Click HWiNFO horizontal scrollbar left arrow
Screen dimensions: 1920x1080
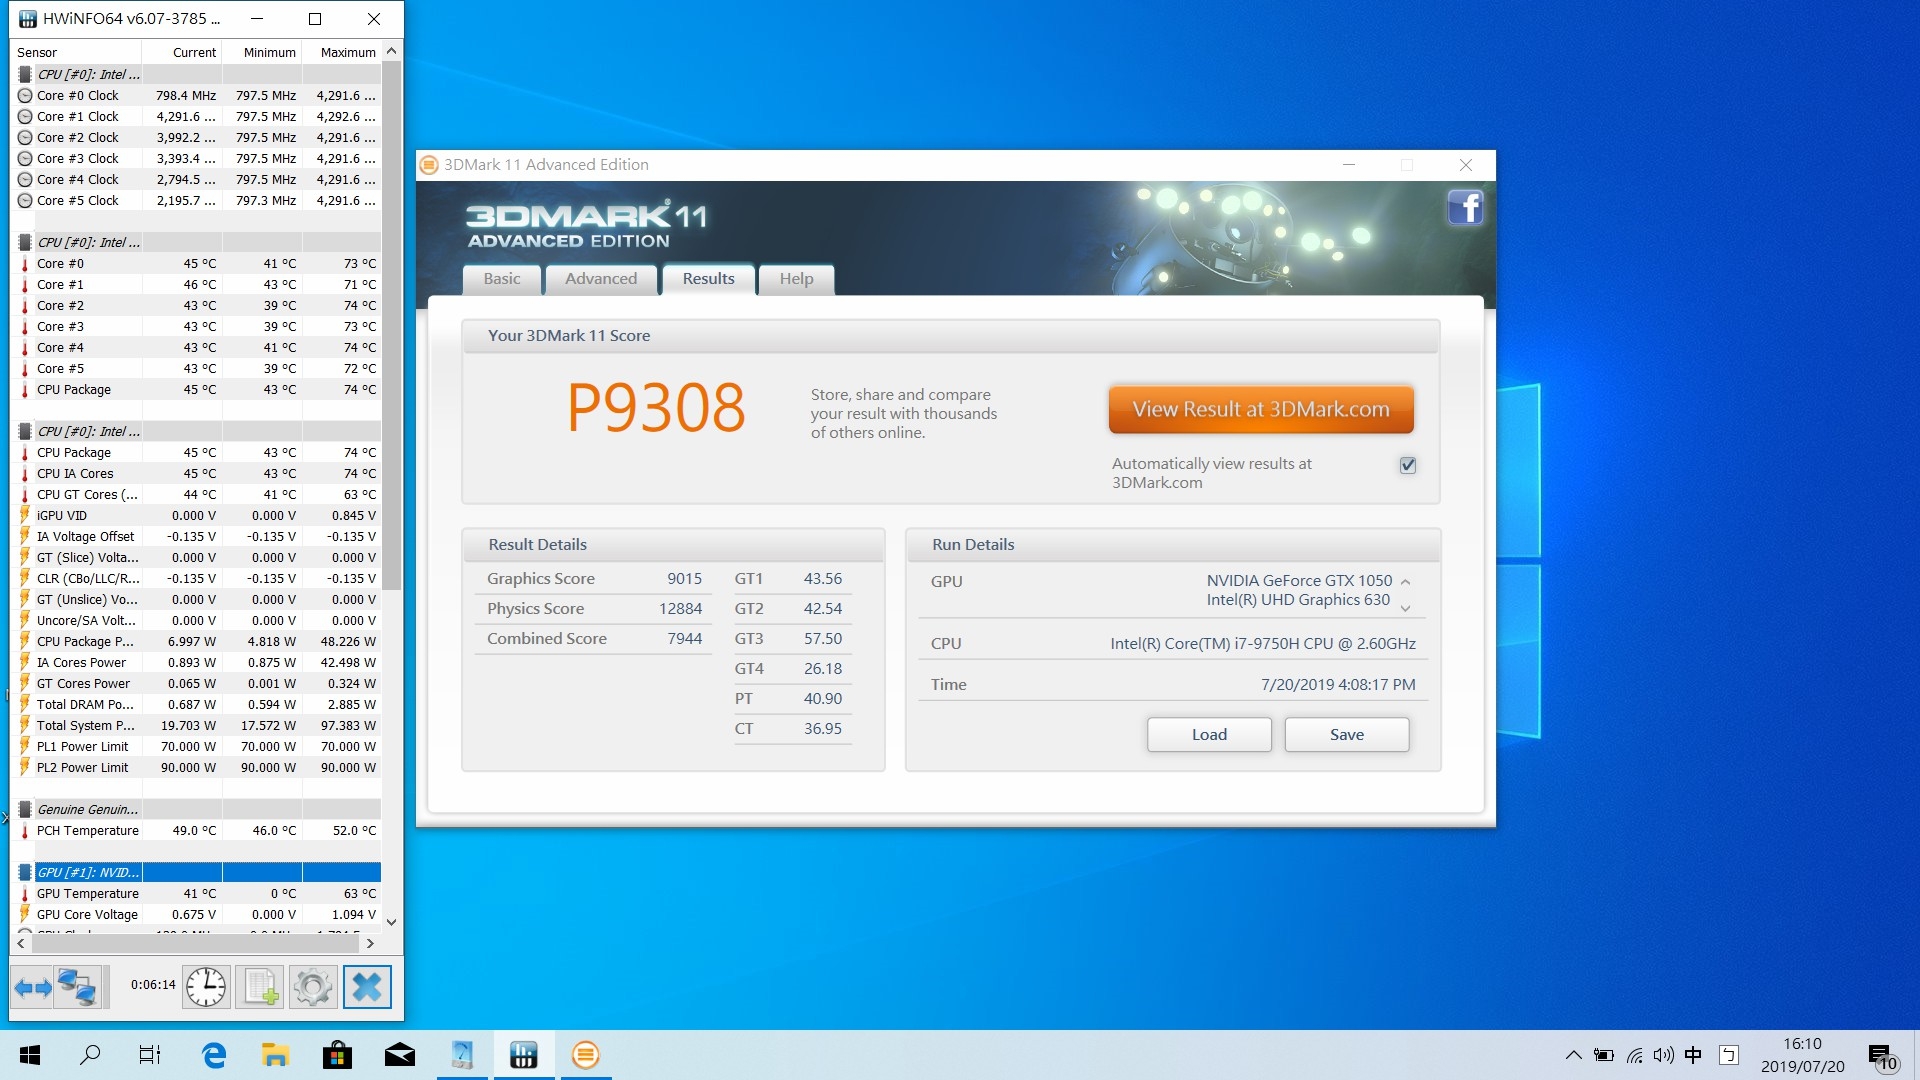point(21,943)
